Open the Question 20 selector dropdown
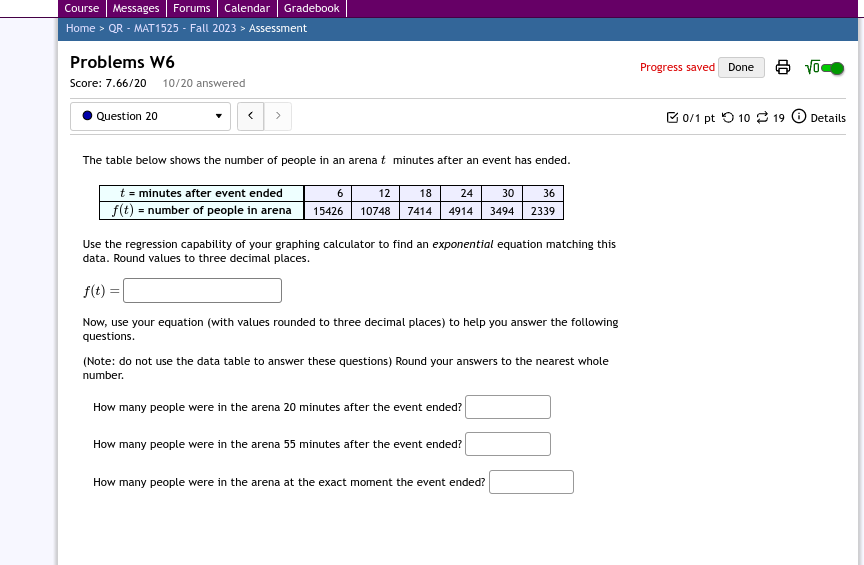The height and width of the screenshot is (565, 864). pos(150,116)
